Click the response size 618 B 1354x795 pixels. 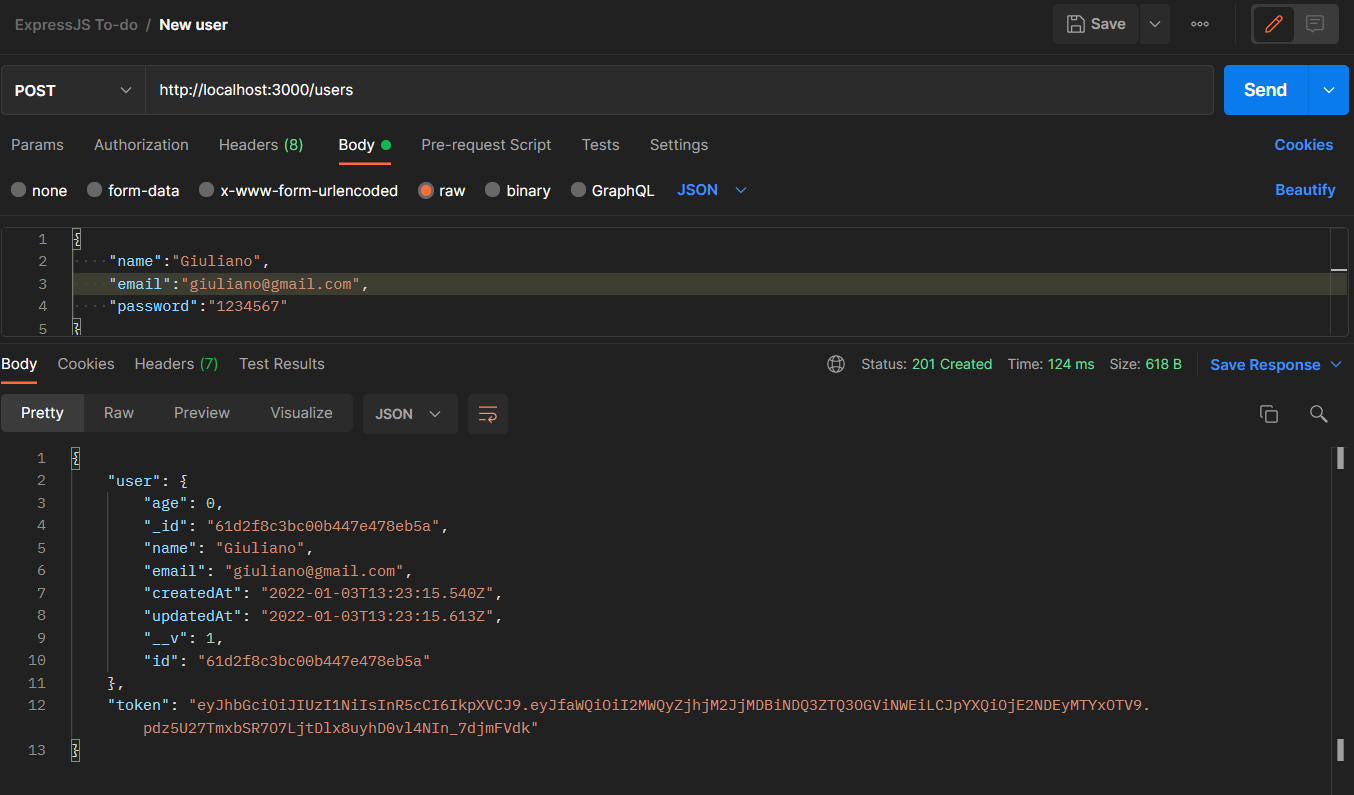click(x=1164, y=364)
